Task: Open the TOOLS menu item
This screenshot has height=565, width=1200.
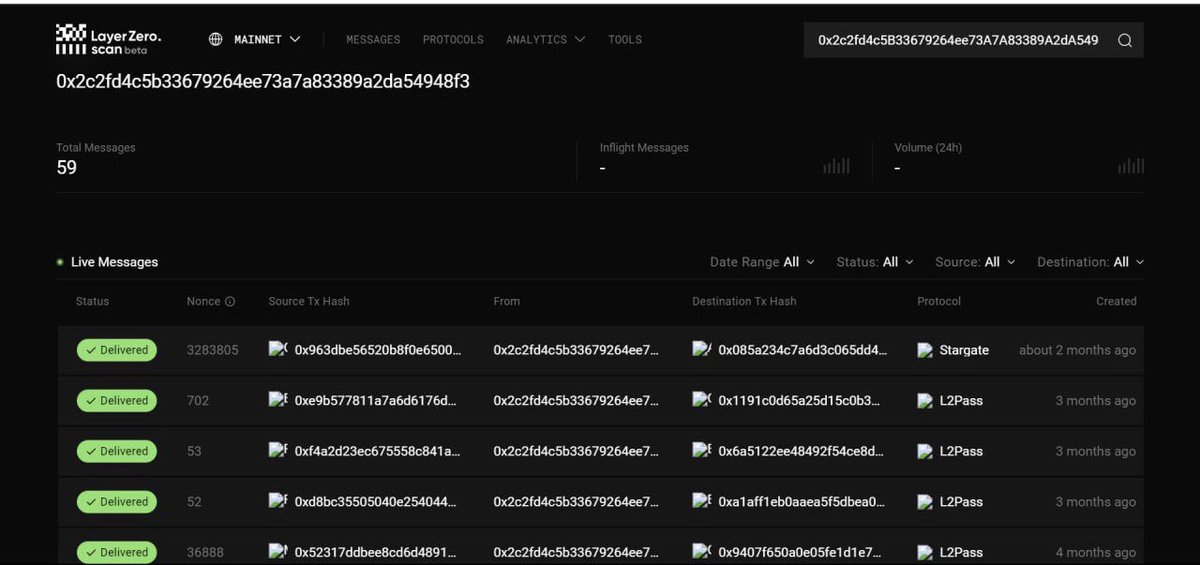Action: point(625,40)
